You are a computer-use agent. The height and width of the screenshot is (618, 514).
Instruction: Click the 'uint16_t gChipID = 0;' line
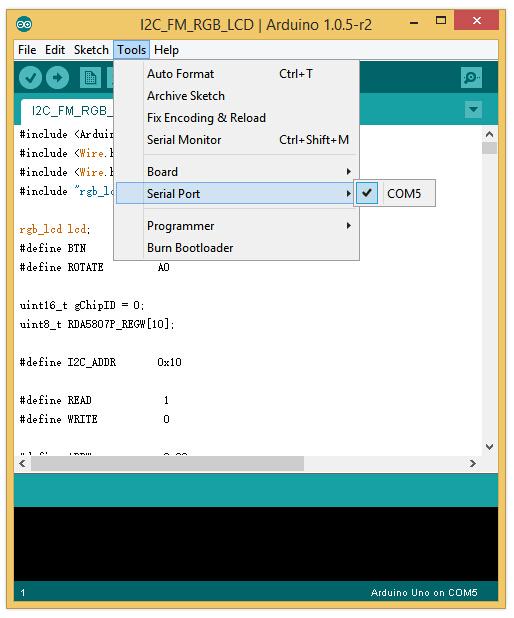(x=82, y=305)
